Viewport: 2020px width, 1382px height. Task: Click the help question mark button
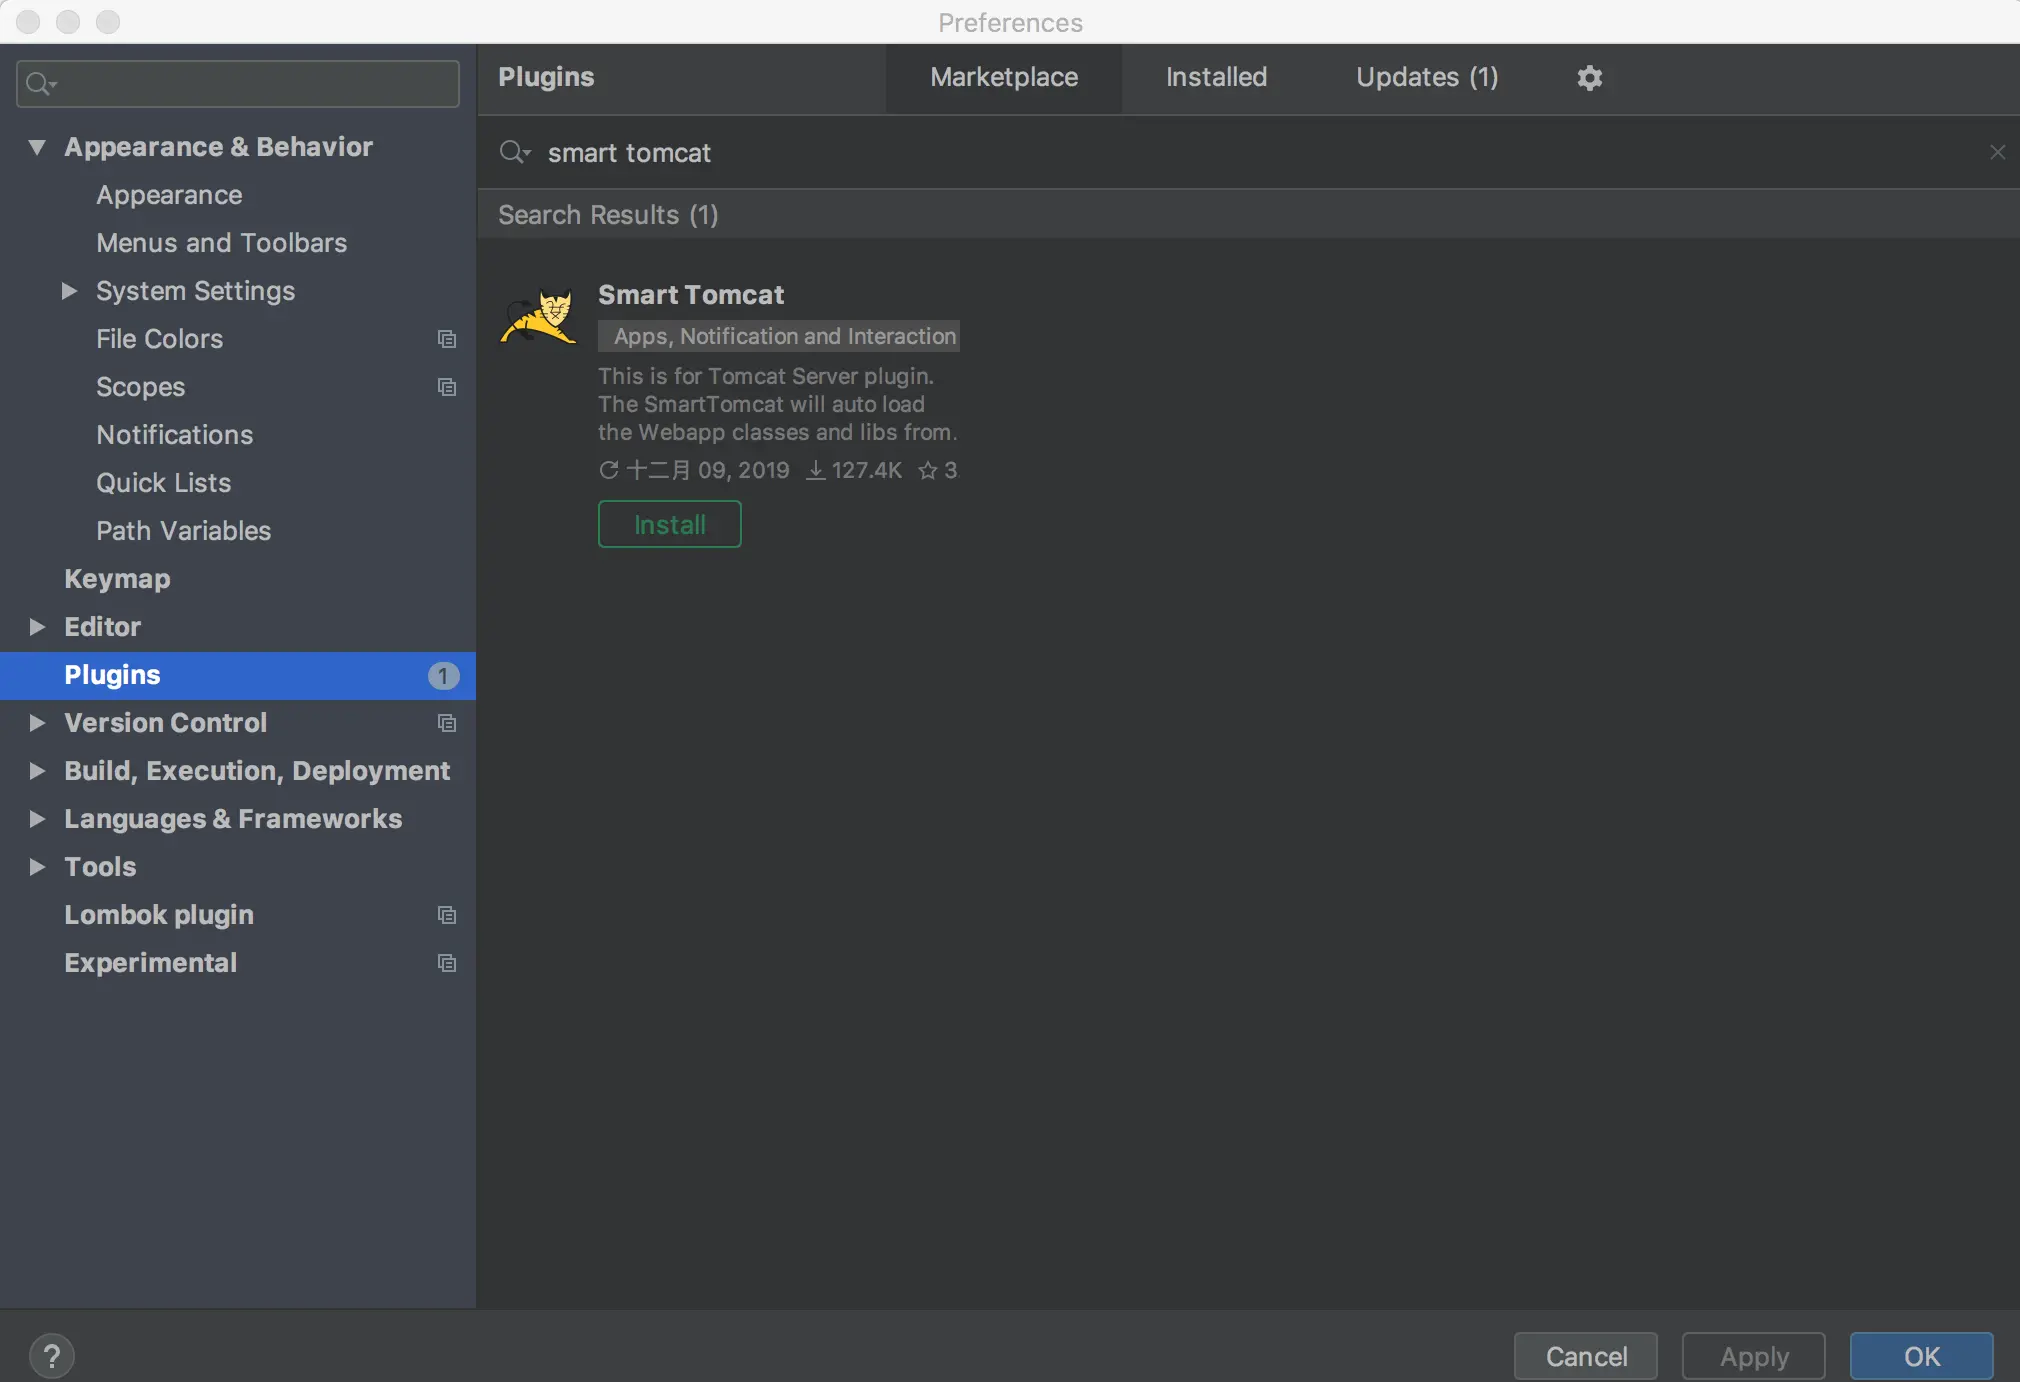[x=52, y=1356]
